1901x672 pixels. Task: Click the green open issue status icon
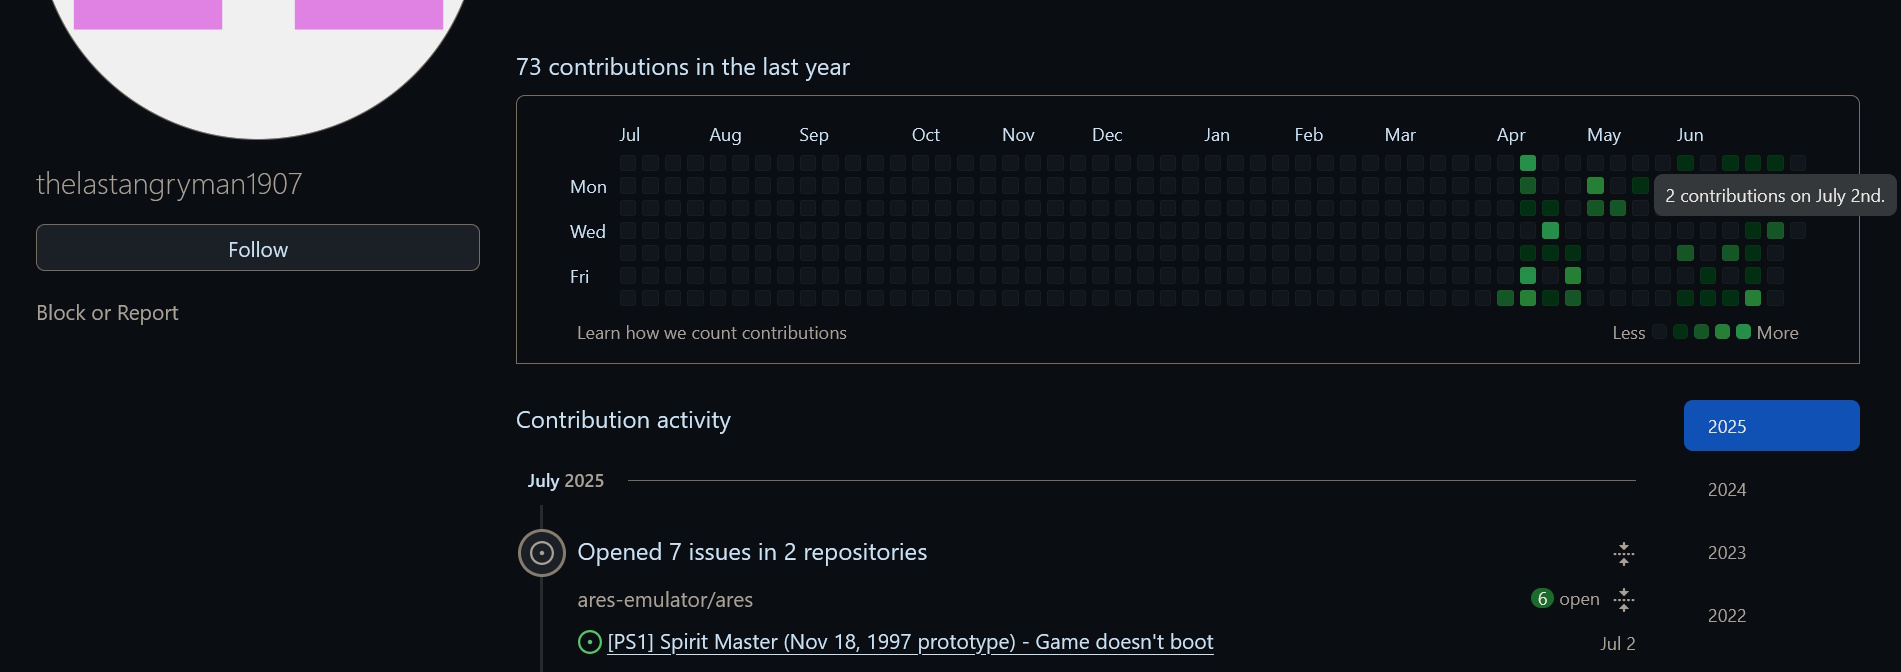(590, 642)
